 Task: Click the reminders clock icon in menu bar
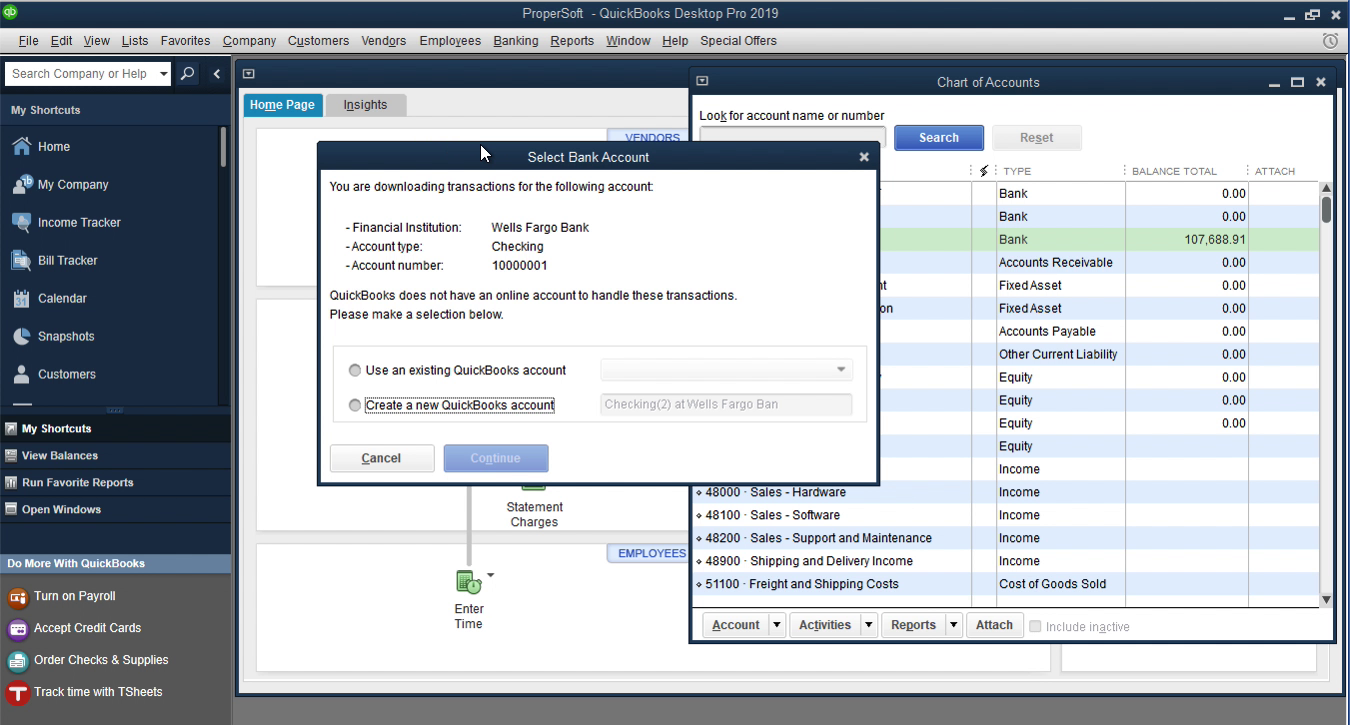1330,41
